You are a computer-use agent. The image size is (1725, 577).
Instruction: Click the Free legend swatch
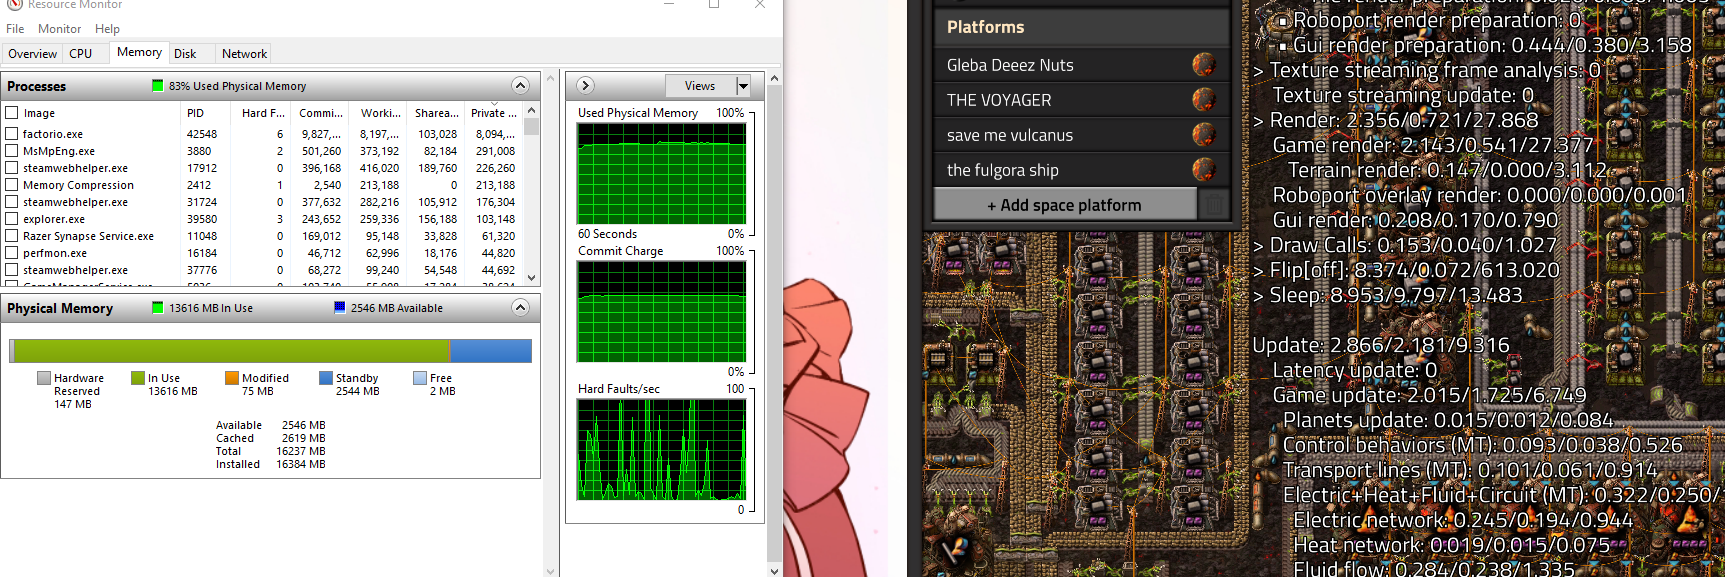(x=420, y=378)
